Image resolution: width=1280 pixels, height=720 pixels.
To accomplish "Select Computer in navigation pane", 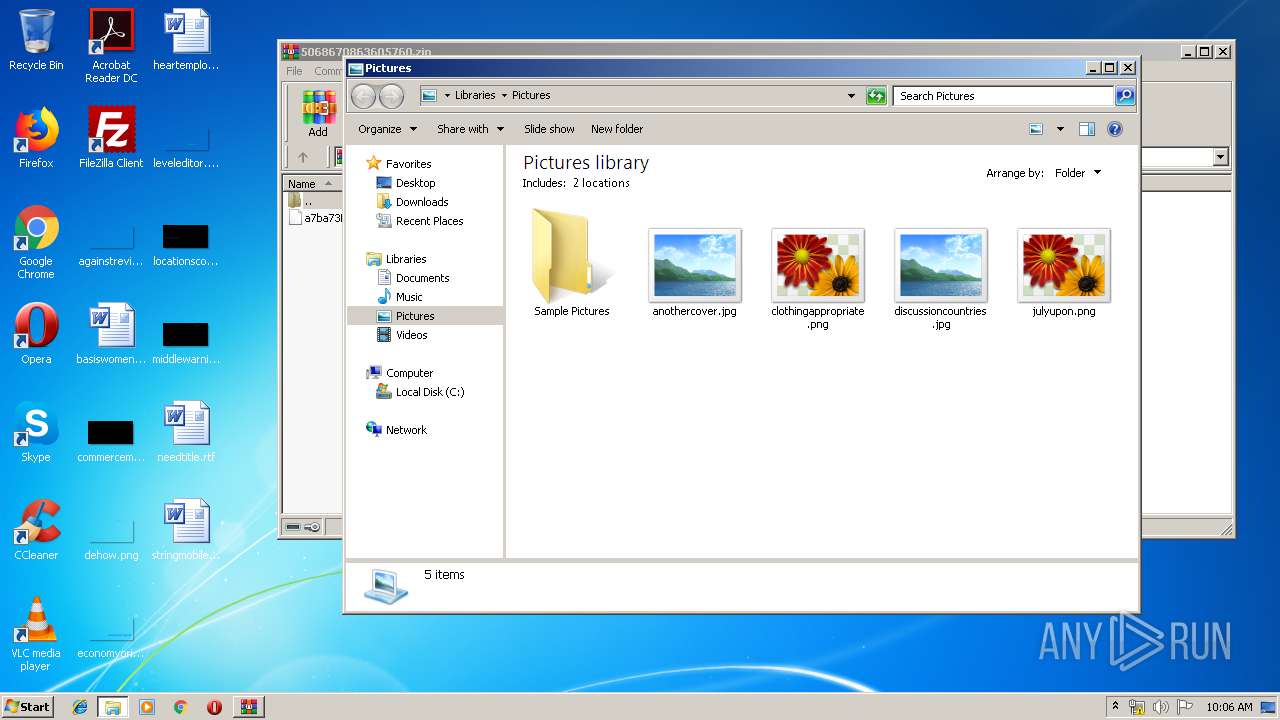I will 409,373.
